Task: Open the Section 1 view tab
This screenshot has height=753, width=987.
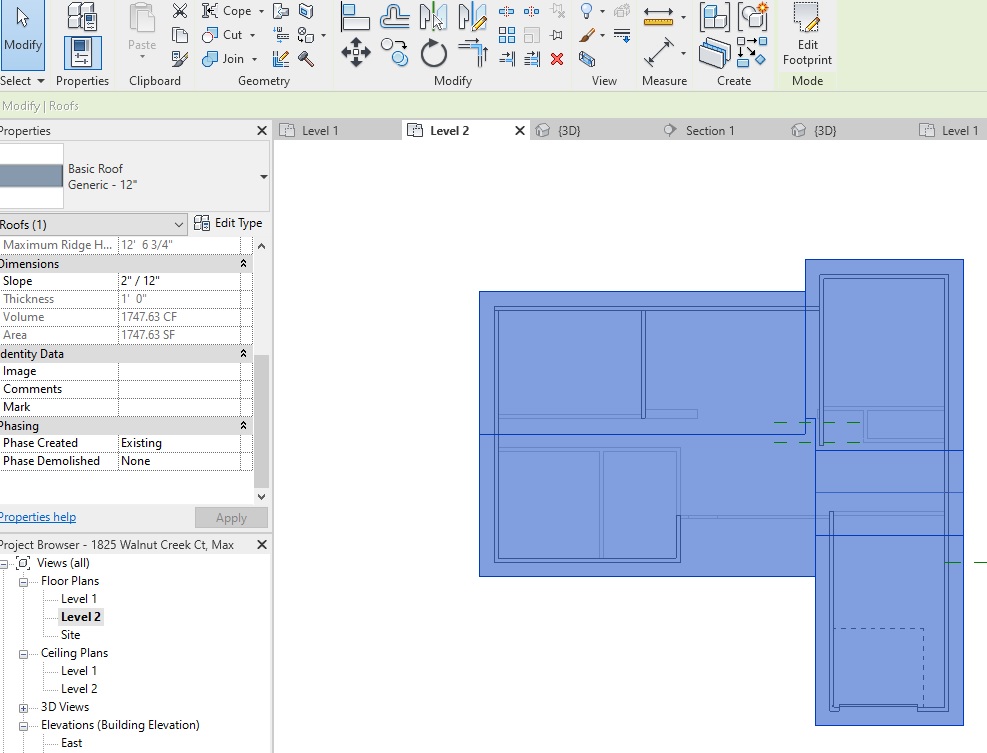Action: 711,129
